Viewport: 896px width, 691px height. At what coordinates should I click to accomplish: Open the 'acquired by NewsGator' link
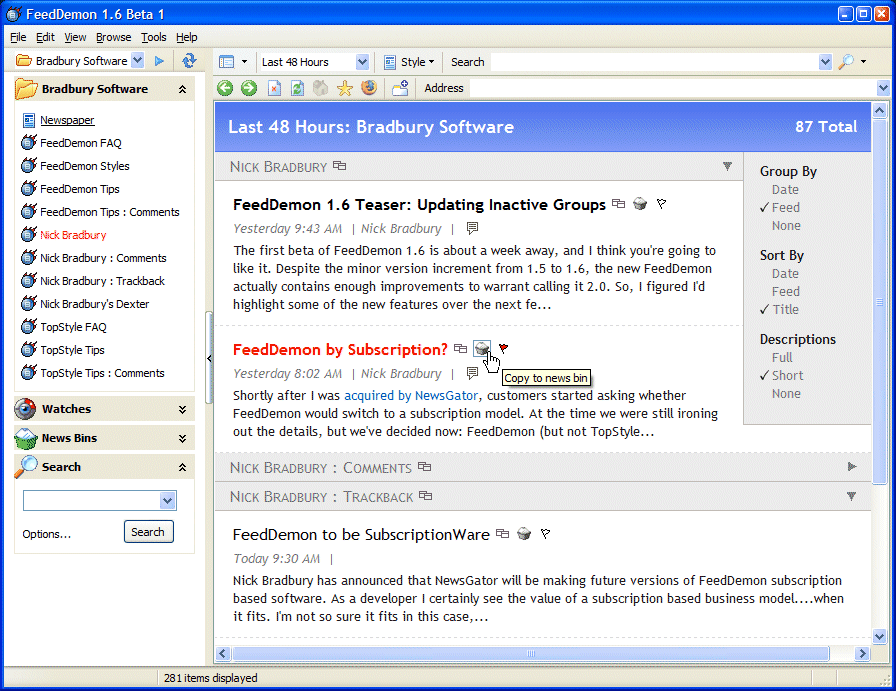point(410,396)
